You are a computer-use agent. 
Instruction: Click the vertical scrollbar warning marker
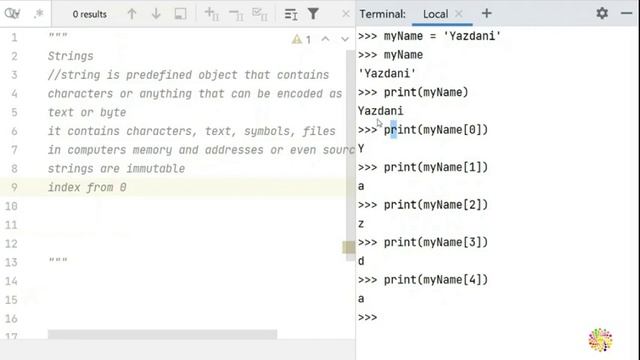click(348, 247)
